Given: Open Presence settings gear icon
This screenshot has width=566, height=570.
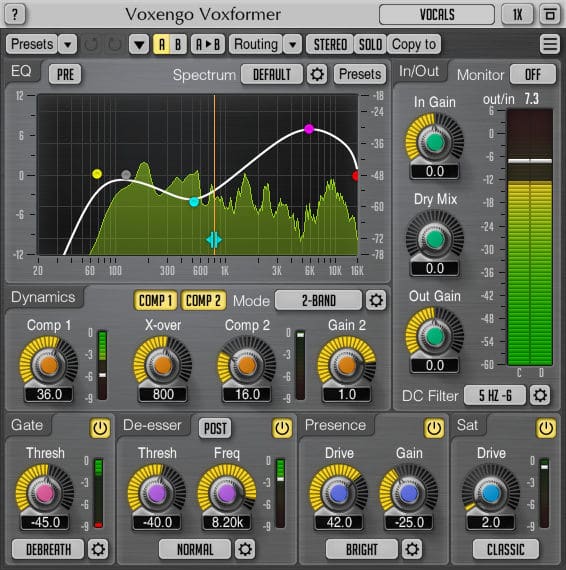Looking at the screenshot, I should [x=412, y=549].
